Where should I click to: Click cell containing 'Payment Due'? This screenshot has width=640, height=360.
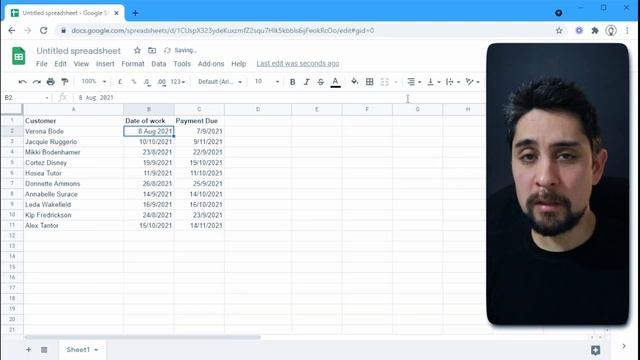[199, 121]
